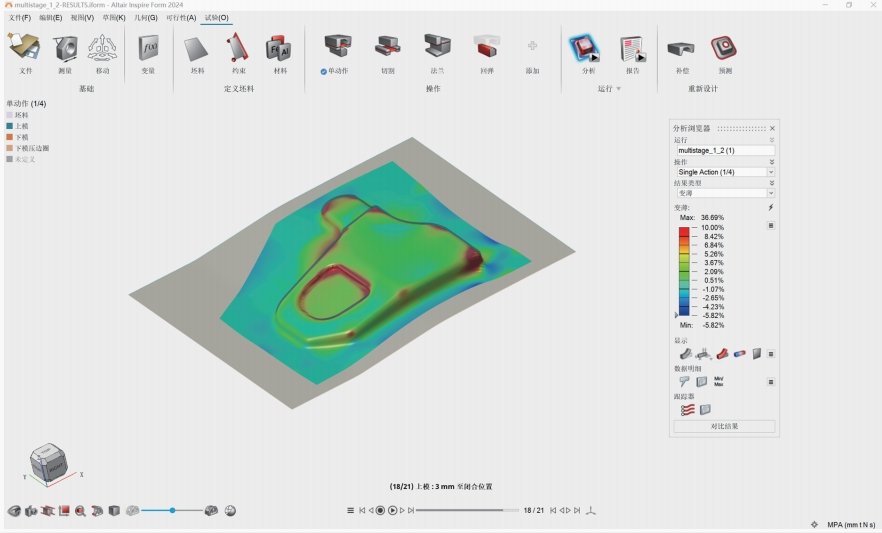Screen dimensions: 882x533
Task: Select the 测量 (Measure) tool
Action: click(x=65, y=48)
